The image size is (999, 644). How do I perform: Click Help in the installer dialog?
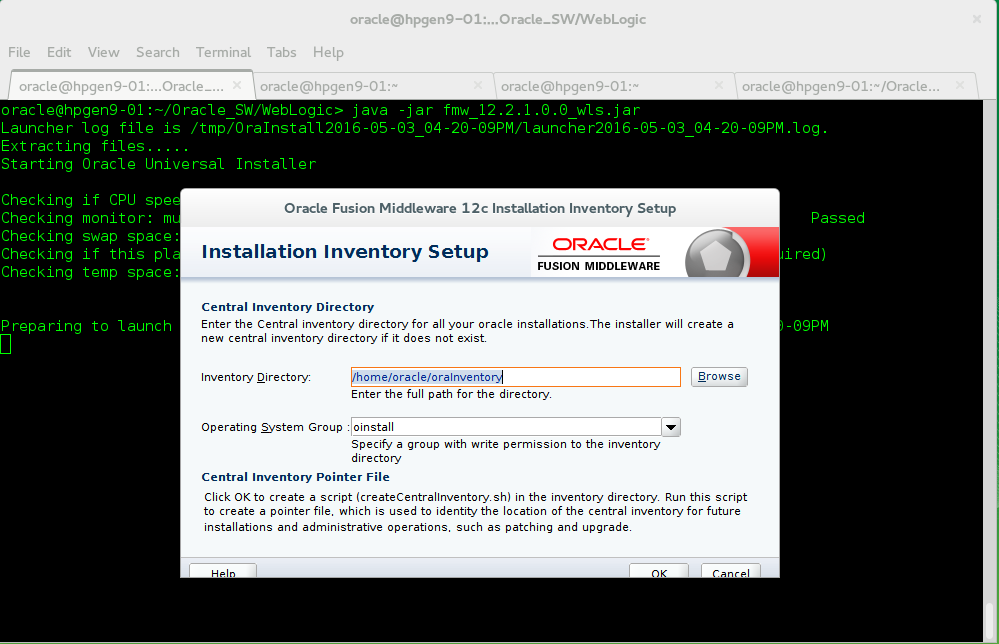pos(222,571)
